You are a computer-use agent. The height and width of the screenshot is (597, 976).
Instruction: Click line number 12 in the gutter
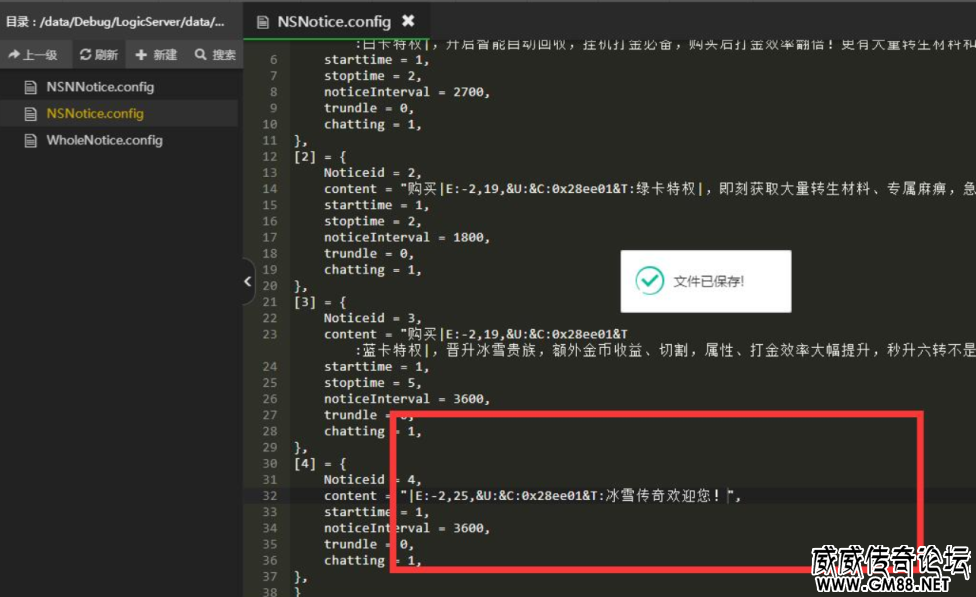[270, 157]
